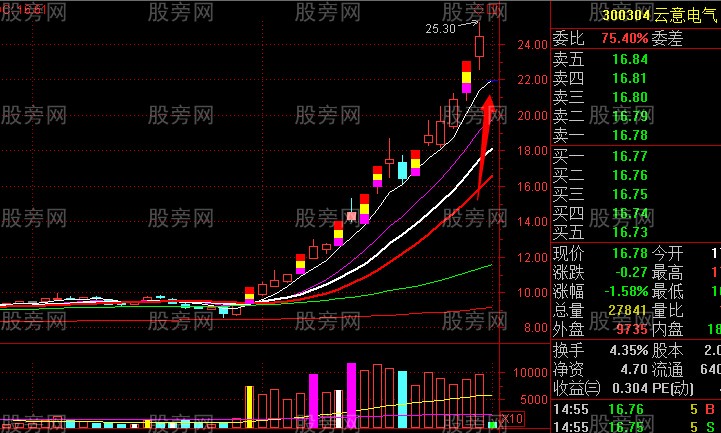Click the 内盘 label
721x433 pixels.
(668, 329)
